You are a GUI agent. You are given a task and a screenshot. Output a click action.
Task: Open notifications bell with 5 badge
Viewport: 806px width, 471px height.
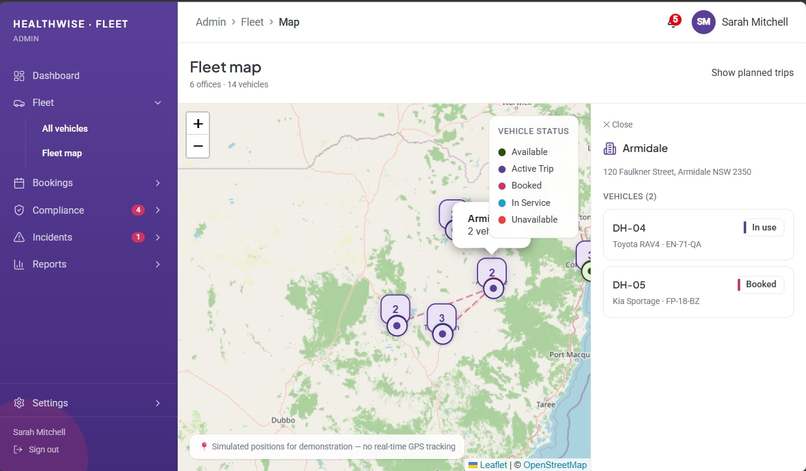coord(673,22)
